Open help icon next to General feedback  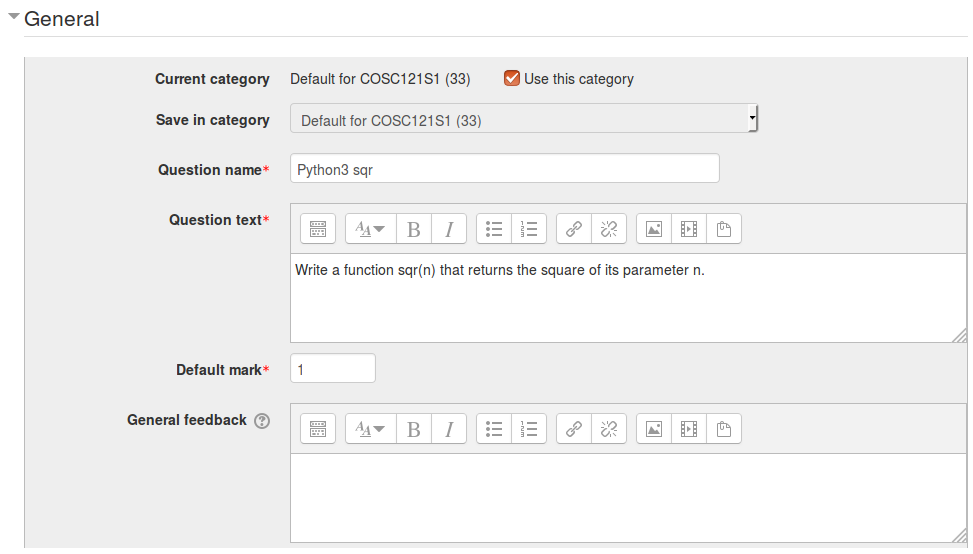point(262,421)
